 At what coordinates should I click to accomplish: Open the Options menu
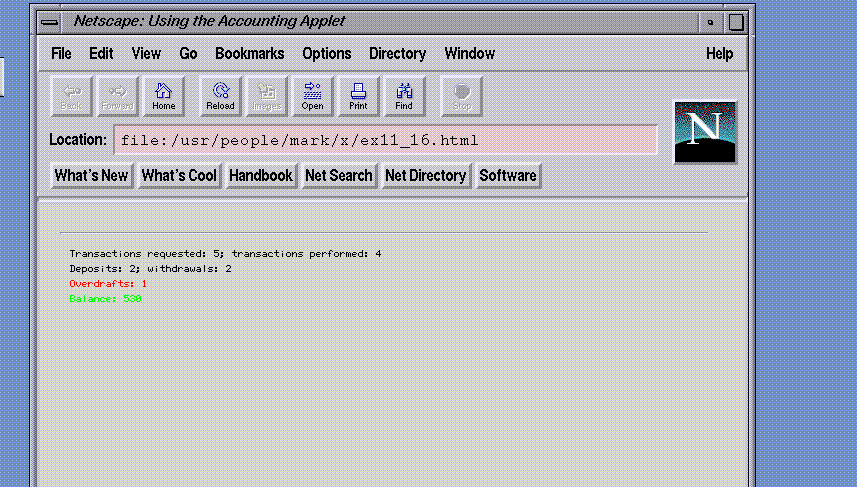327,54
